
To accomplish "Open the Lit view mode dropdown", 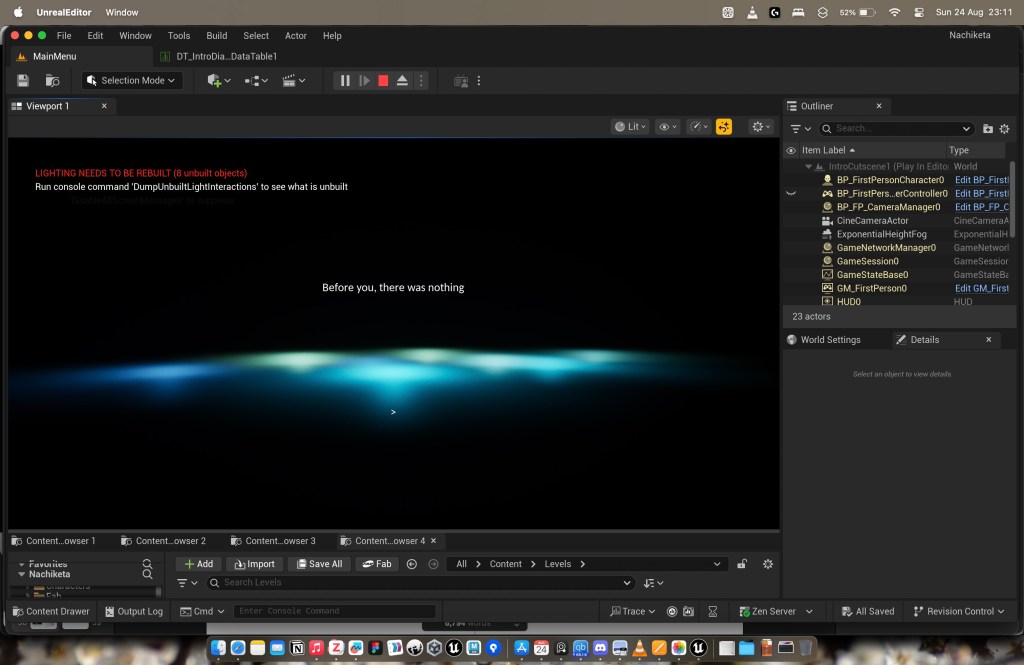I will click(x=631, y=127).
